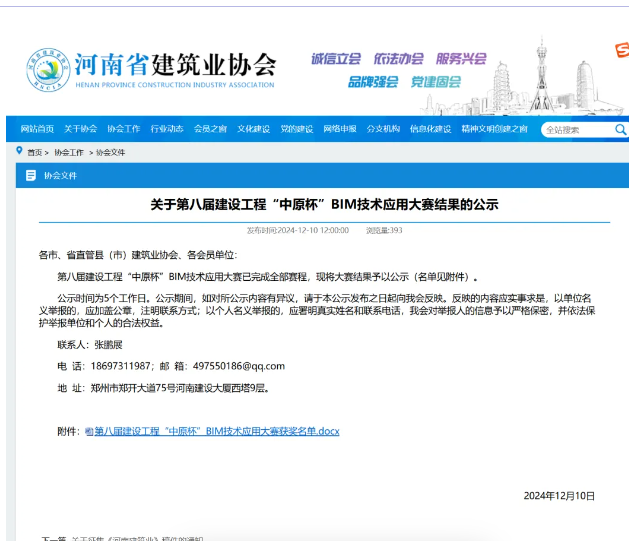
Task: Go to 协会文件 in the breadcrumb
Action: tap(111, 152)
